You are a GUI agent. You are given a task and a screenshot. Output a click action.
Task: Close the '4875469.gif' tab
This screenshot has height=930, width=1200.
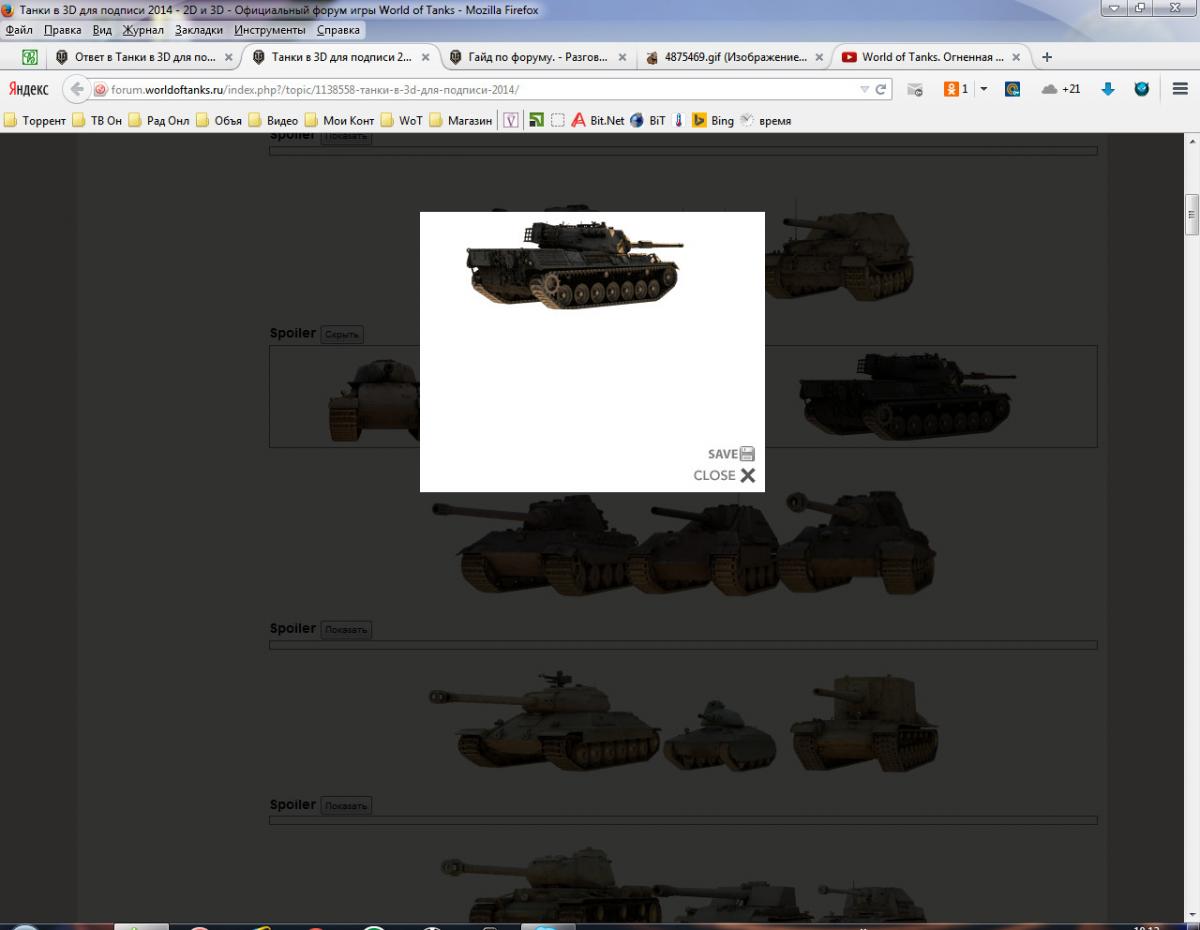[x=819, y=57]
